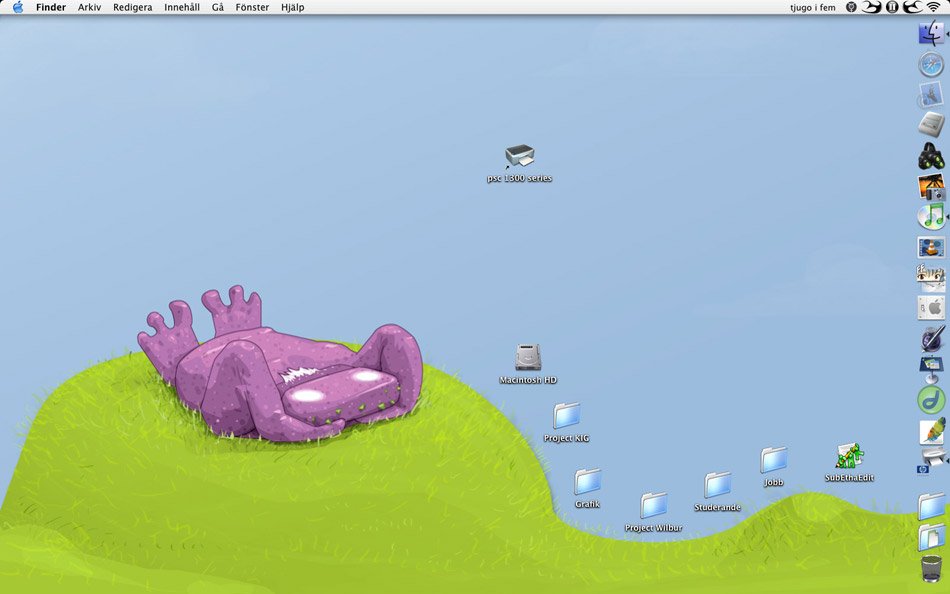Open VLC traffic cone icon in dock
This screenshot has width=950, height=594.
click(x=931, y=247)
